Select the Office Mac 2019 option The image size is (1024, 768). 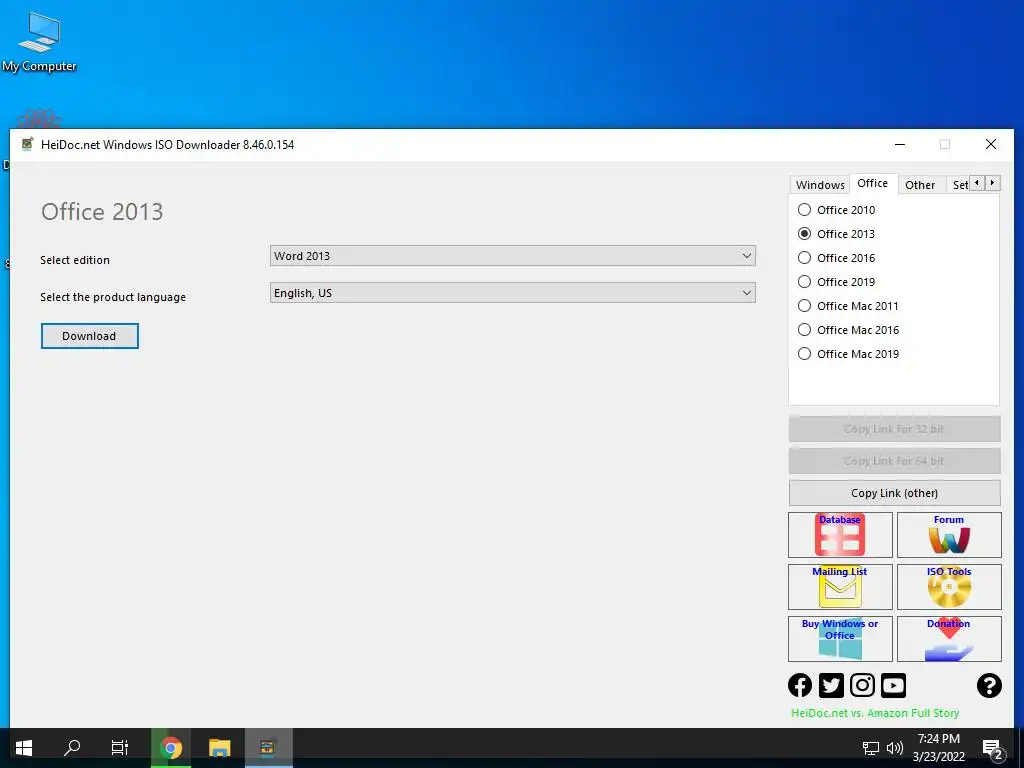(x=848, y=354)
